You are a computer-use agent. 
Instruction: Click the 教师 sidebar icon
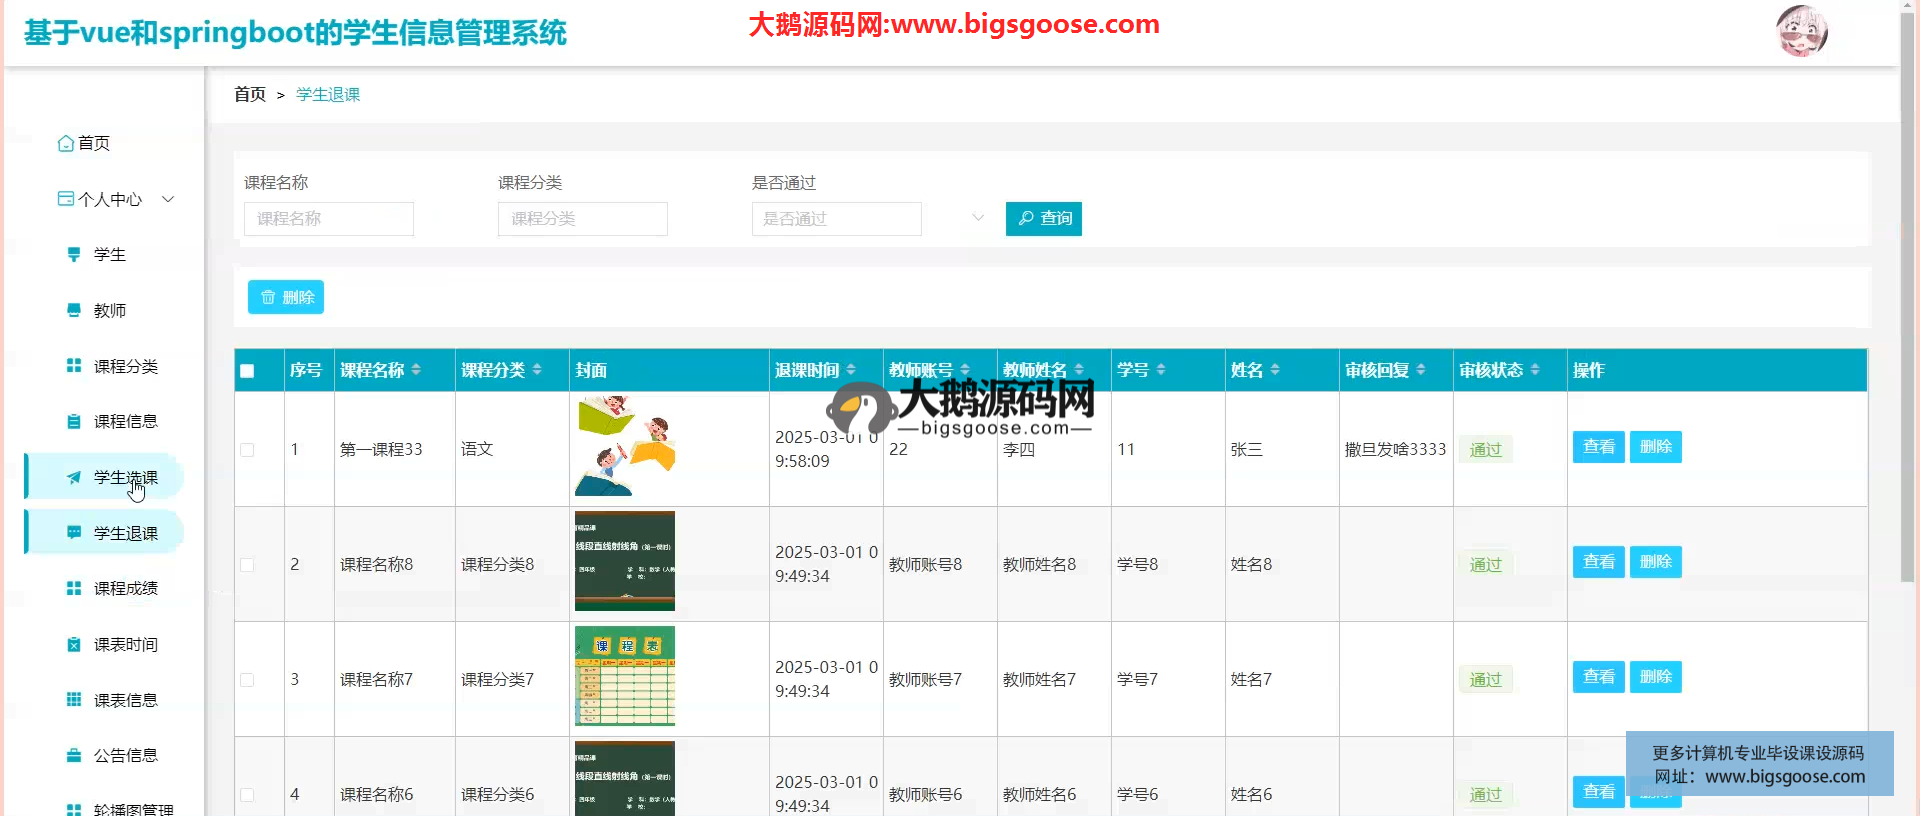74,311
